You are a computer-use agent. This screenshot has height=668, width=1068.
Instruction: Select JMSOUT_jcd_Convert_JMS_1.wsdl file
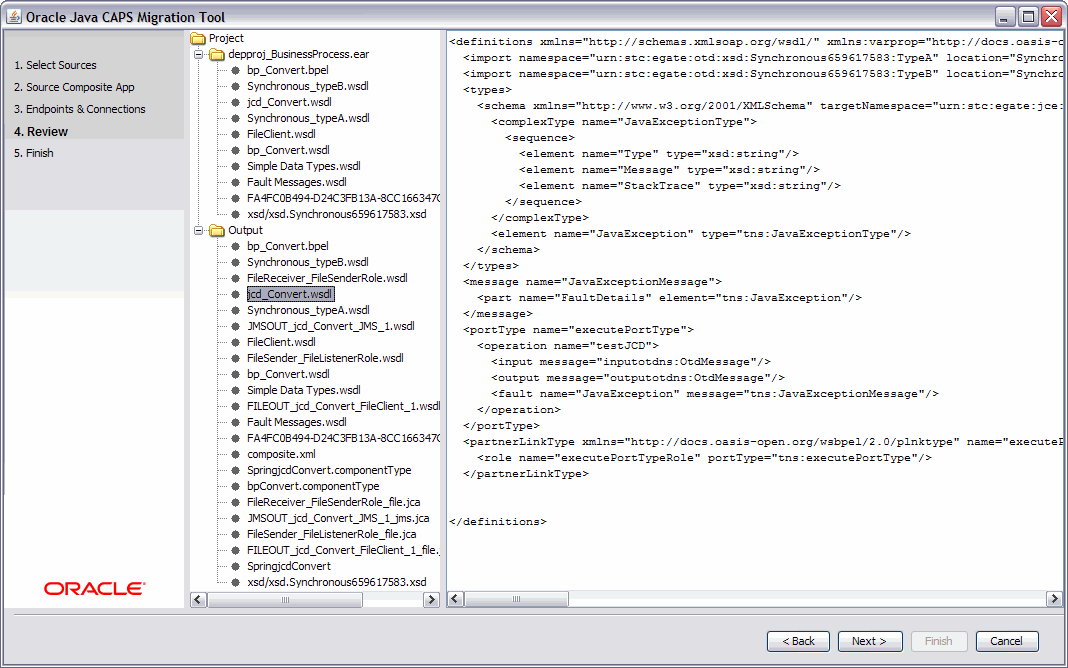[x=330, y=326]
